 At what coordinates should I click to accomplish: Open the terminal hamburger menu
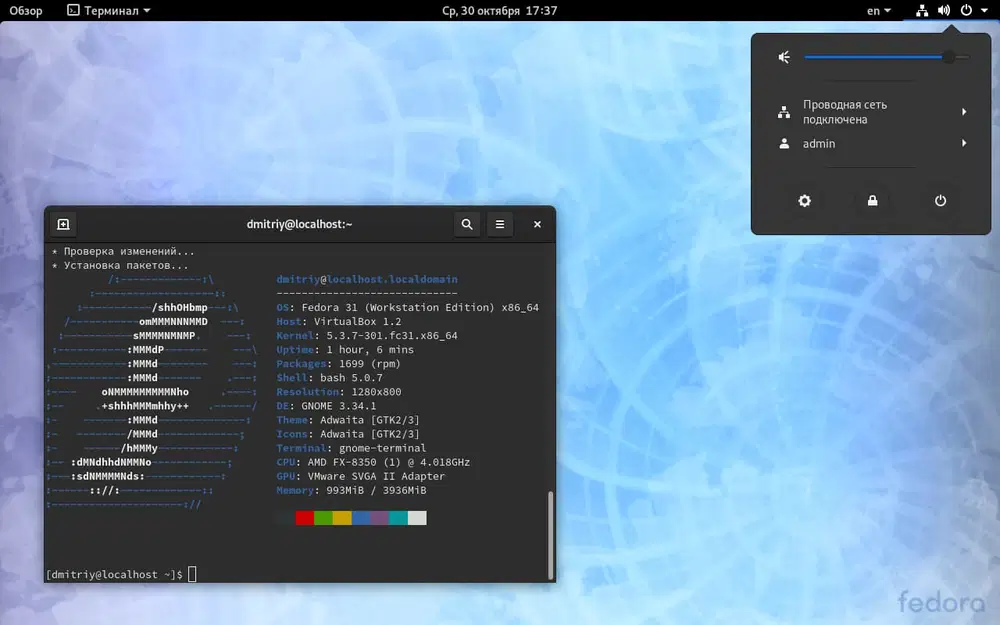tap(500, 224)
